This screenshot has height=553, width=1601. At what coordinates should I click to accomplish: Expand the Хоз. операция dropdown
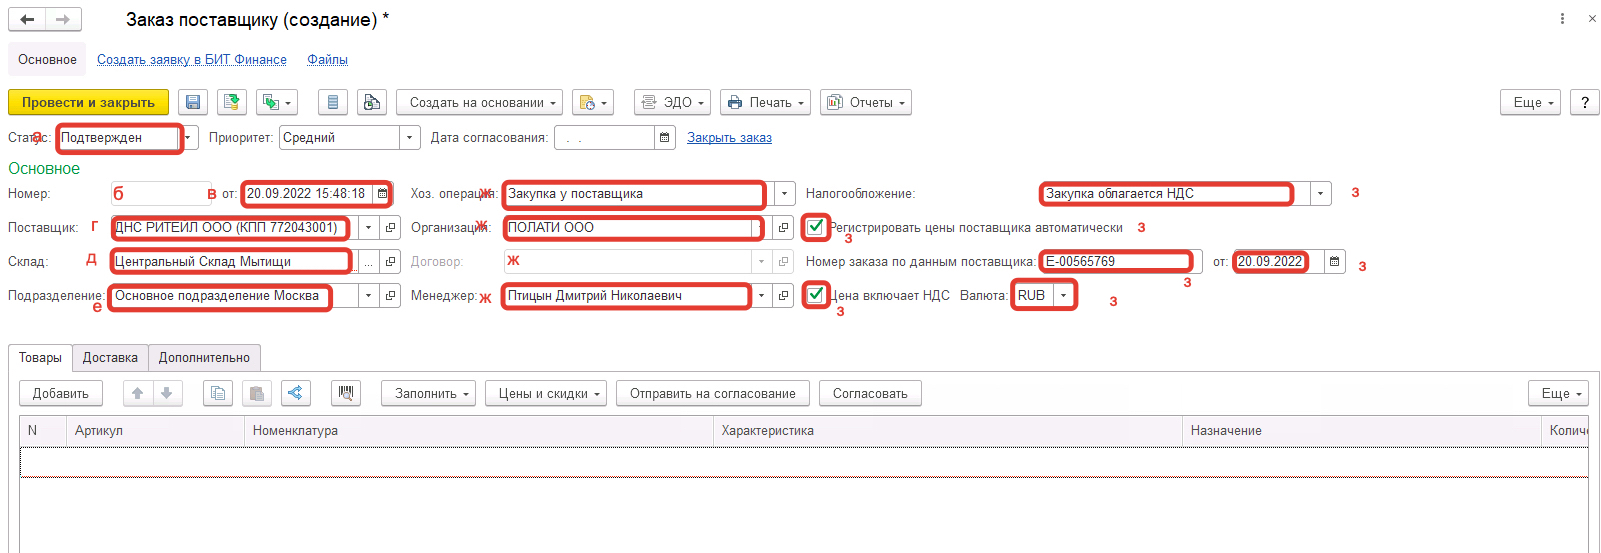coord(785,194)
